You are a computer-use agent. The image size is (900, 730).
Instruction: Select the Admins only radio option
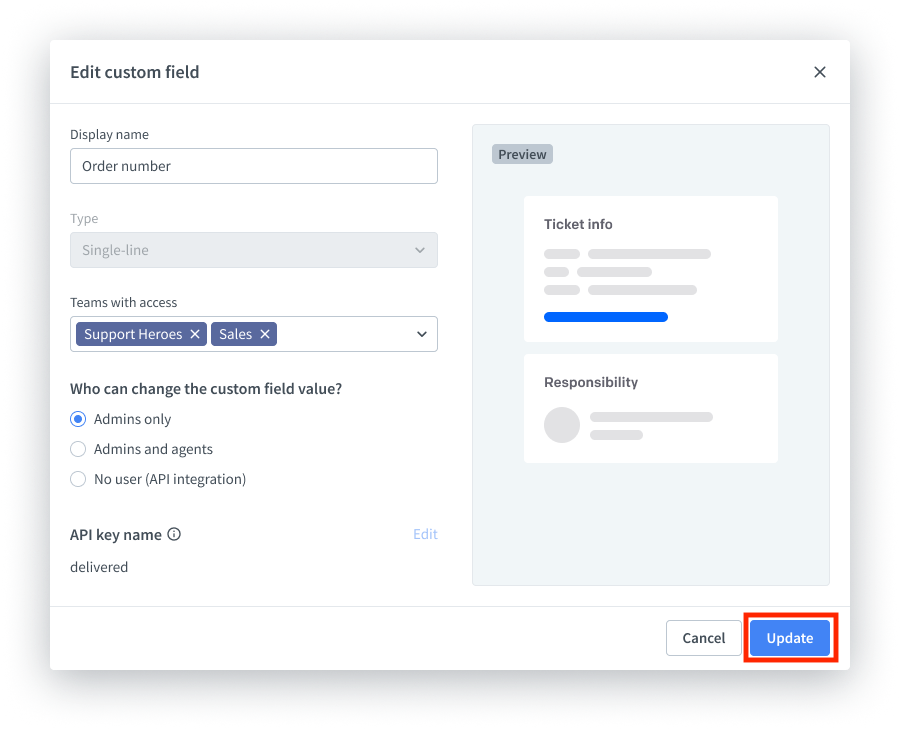click(x=78, y=419)
